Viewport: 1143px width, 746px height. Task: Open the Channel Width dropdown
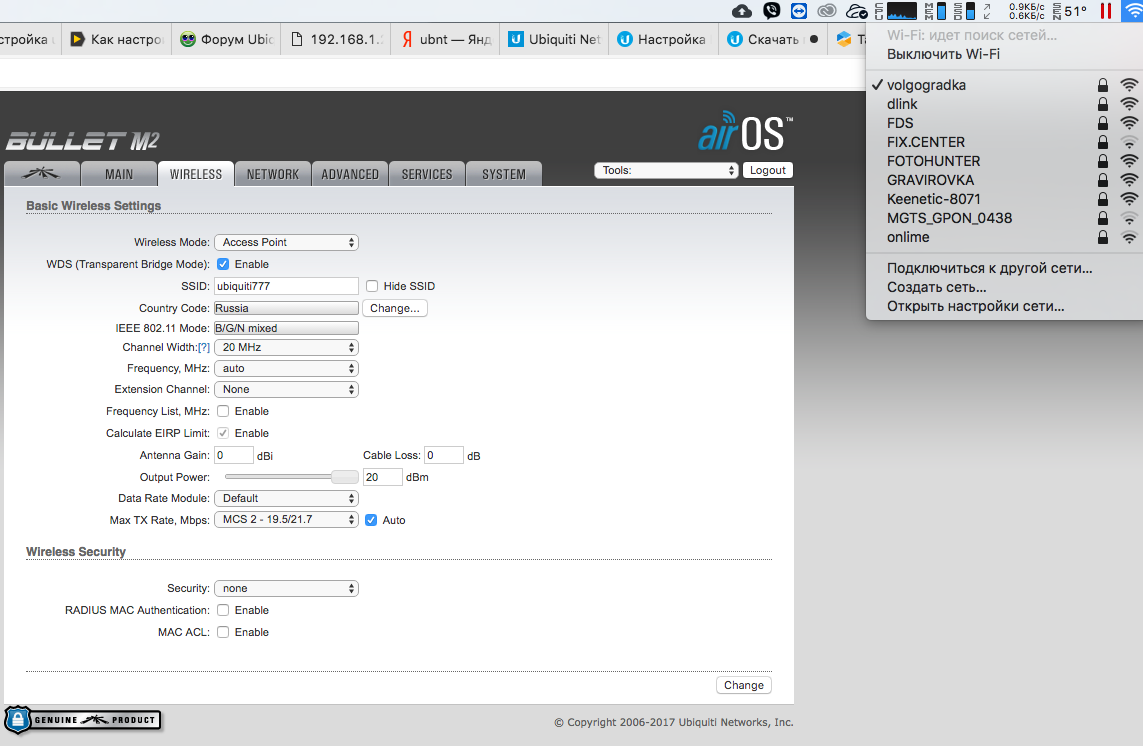[x=286, y=348]
